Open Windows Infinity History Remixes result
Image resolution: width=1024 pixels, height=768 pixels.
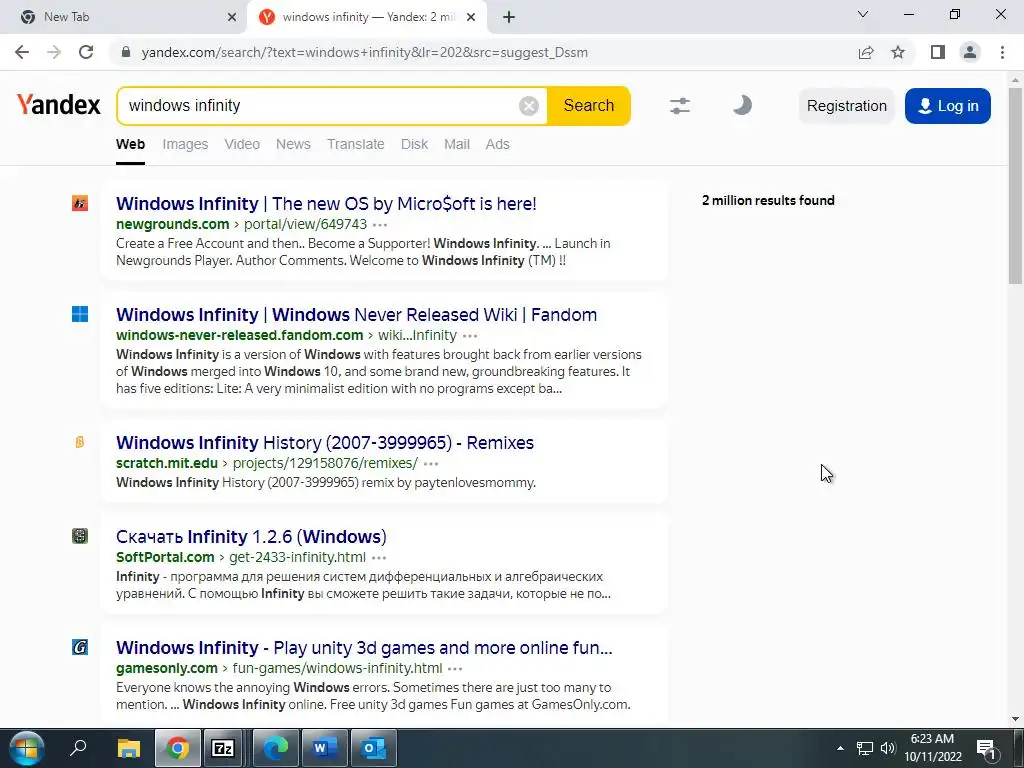[x=325, y=443]
